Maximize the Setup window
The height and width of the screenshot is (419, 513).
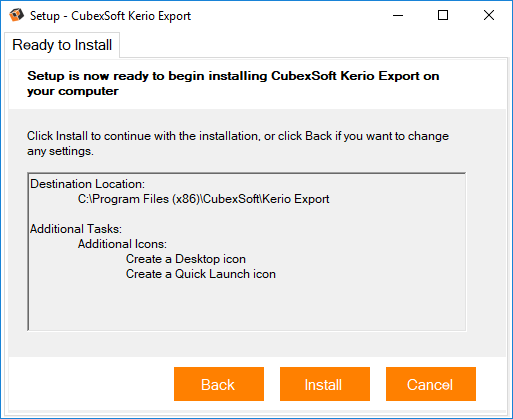pos(443,15)
